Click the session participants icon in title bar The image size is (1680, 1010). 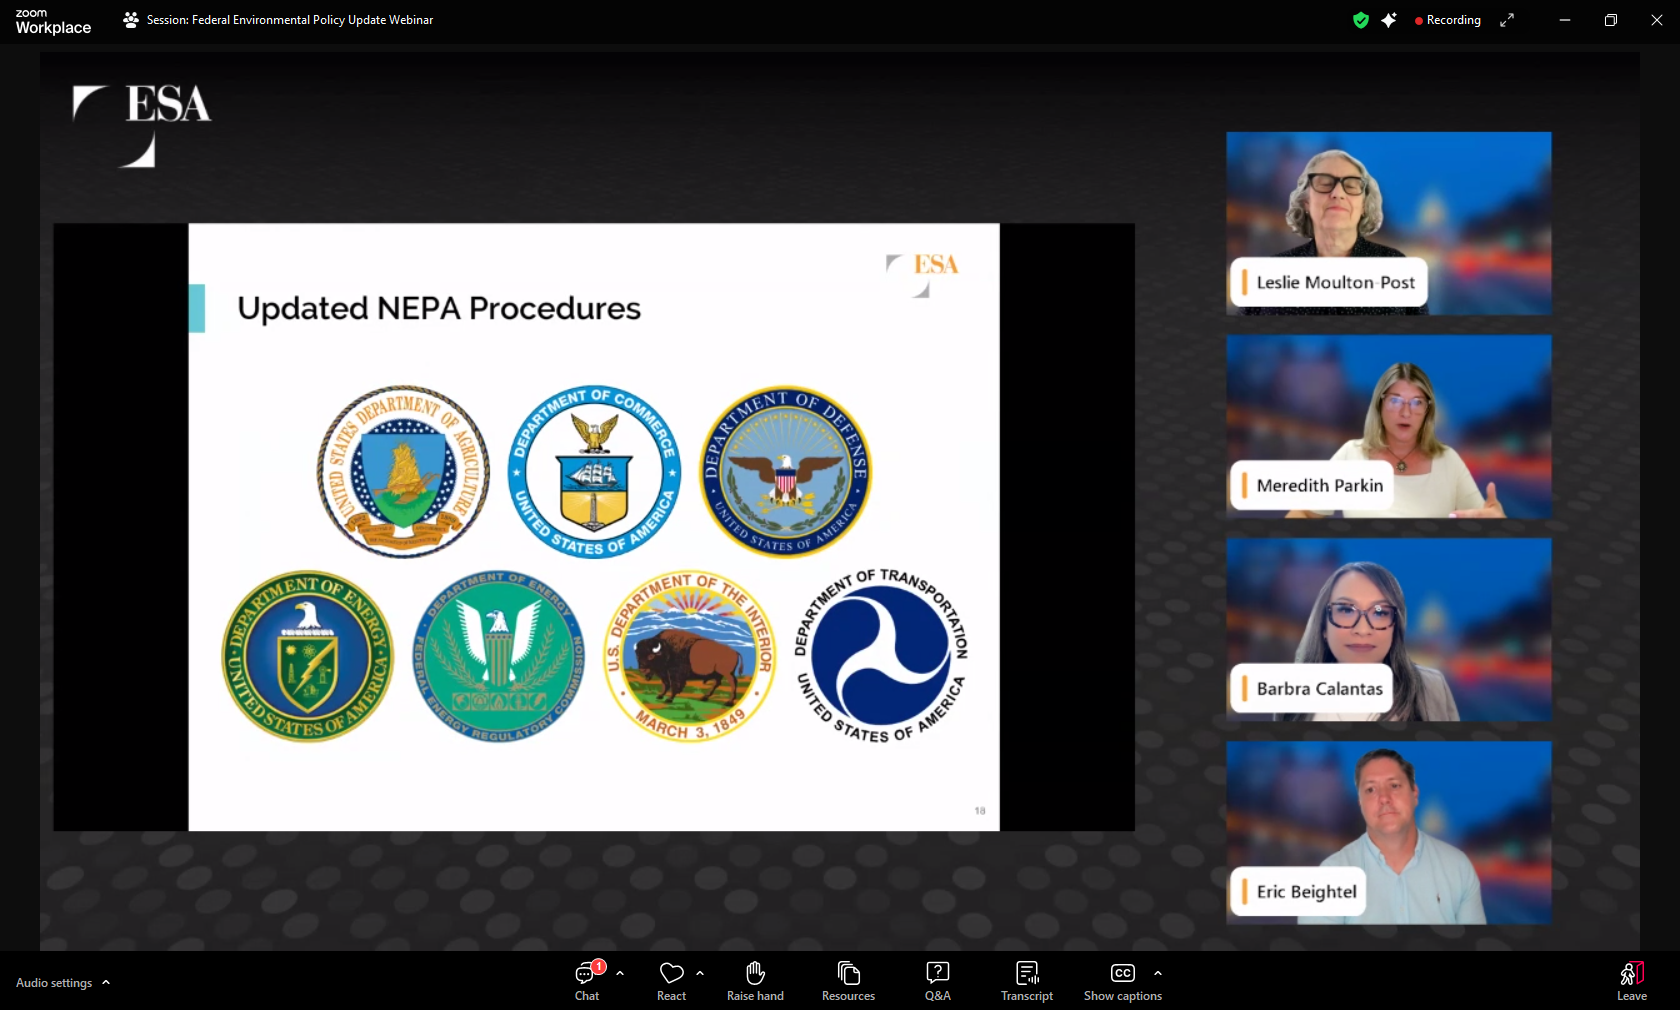point(131,20)
